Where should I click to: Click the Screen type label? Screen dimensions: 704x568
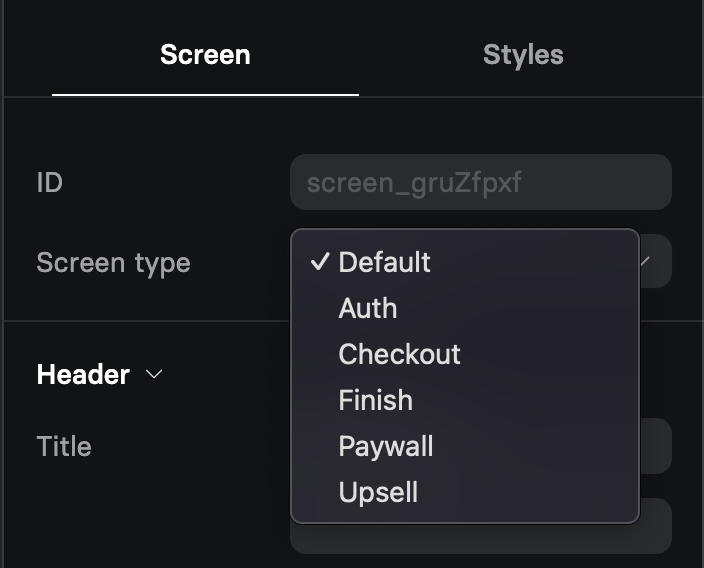(114, 263)
